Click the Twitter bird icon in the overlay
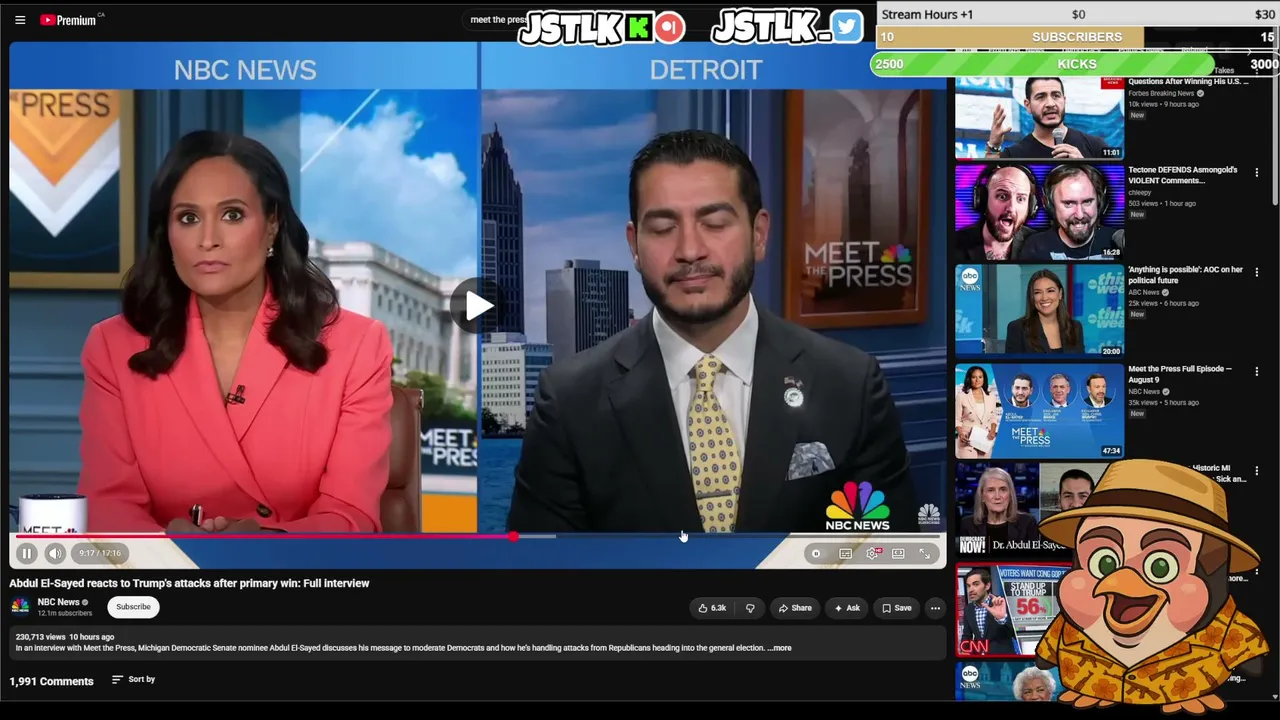This screenshot has width=1280, height=720. pos(846,26)
